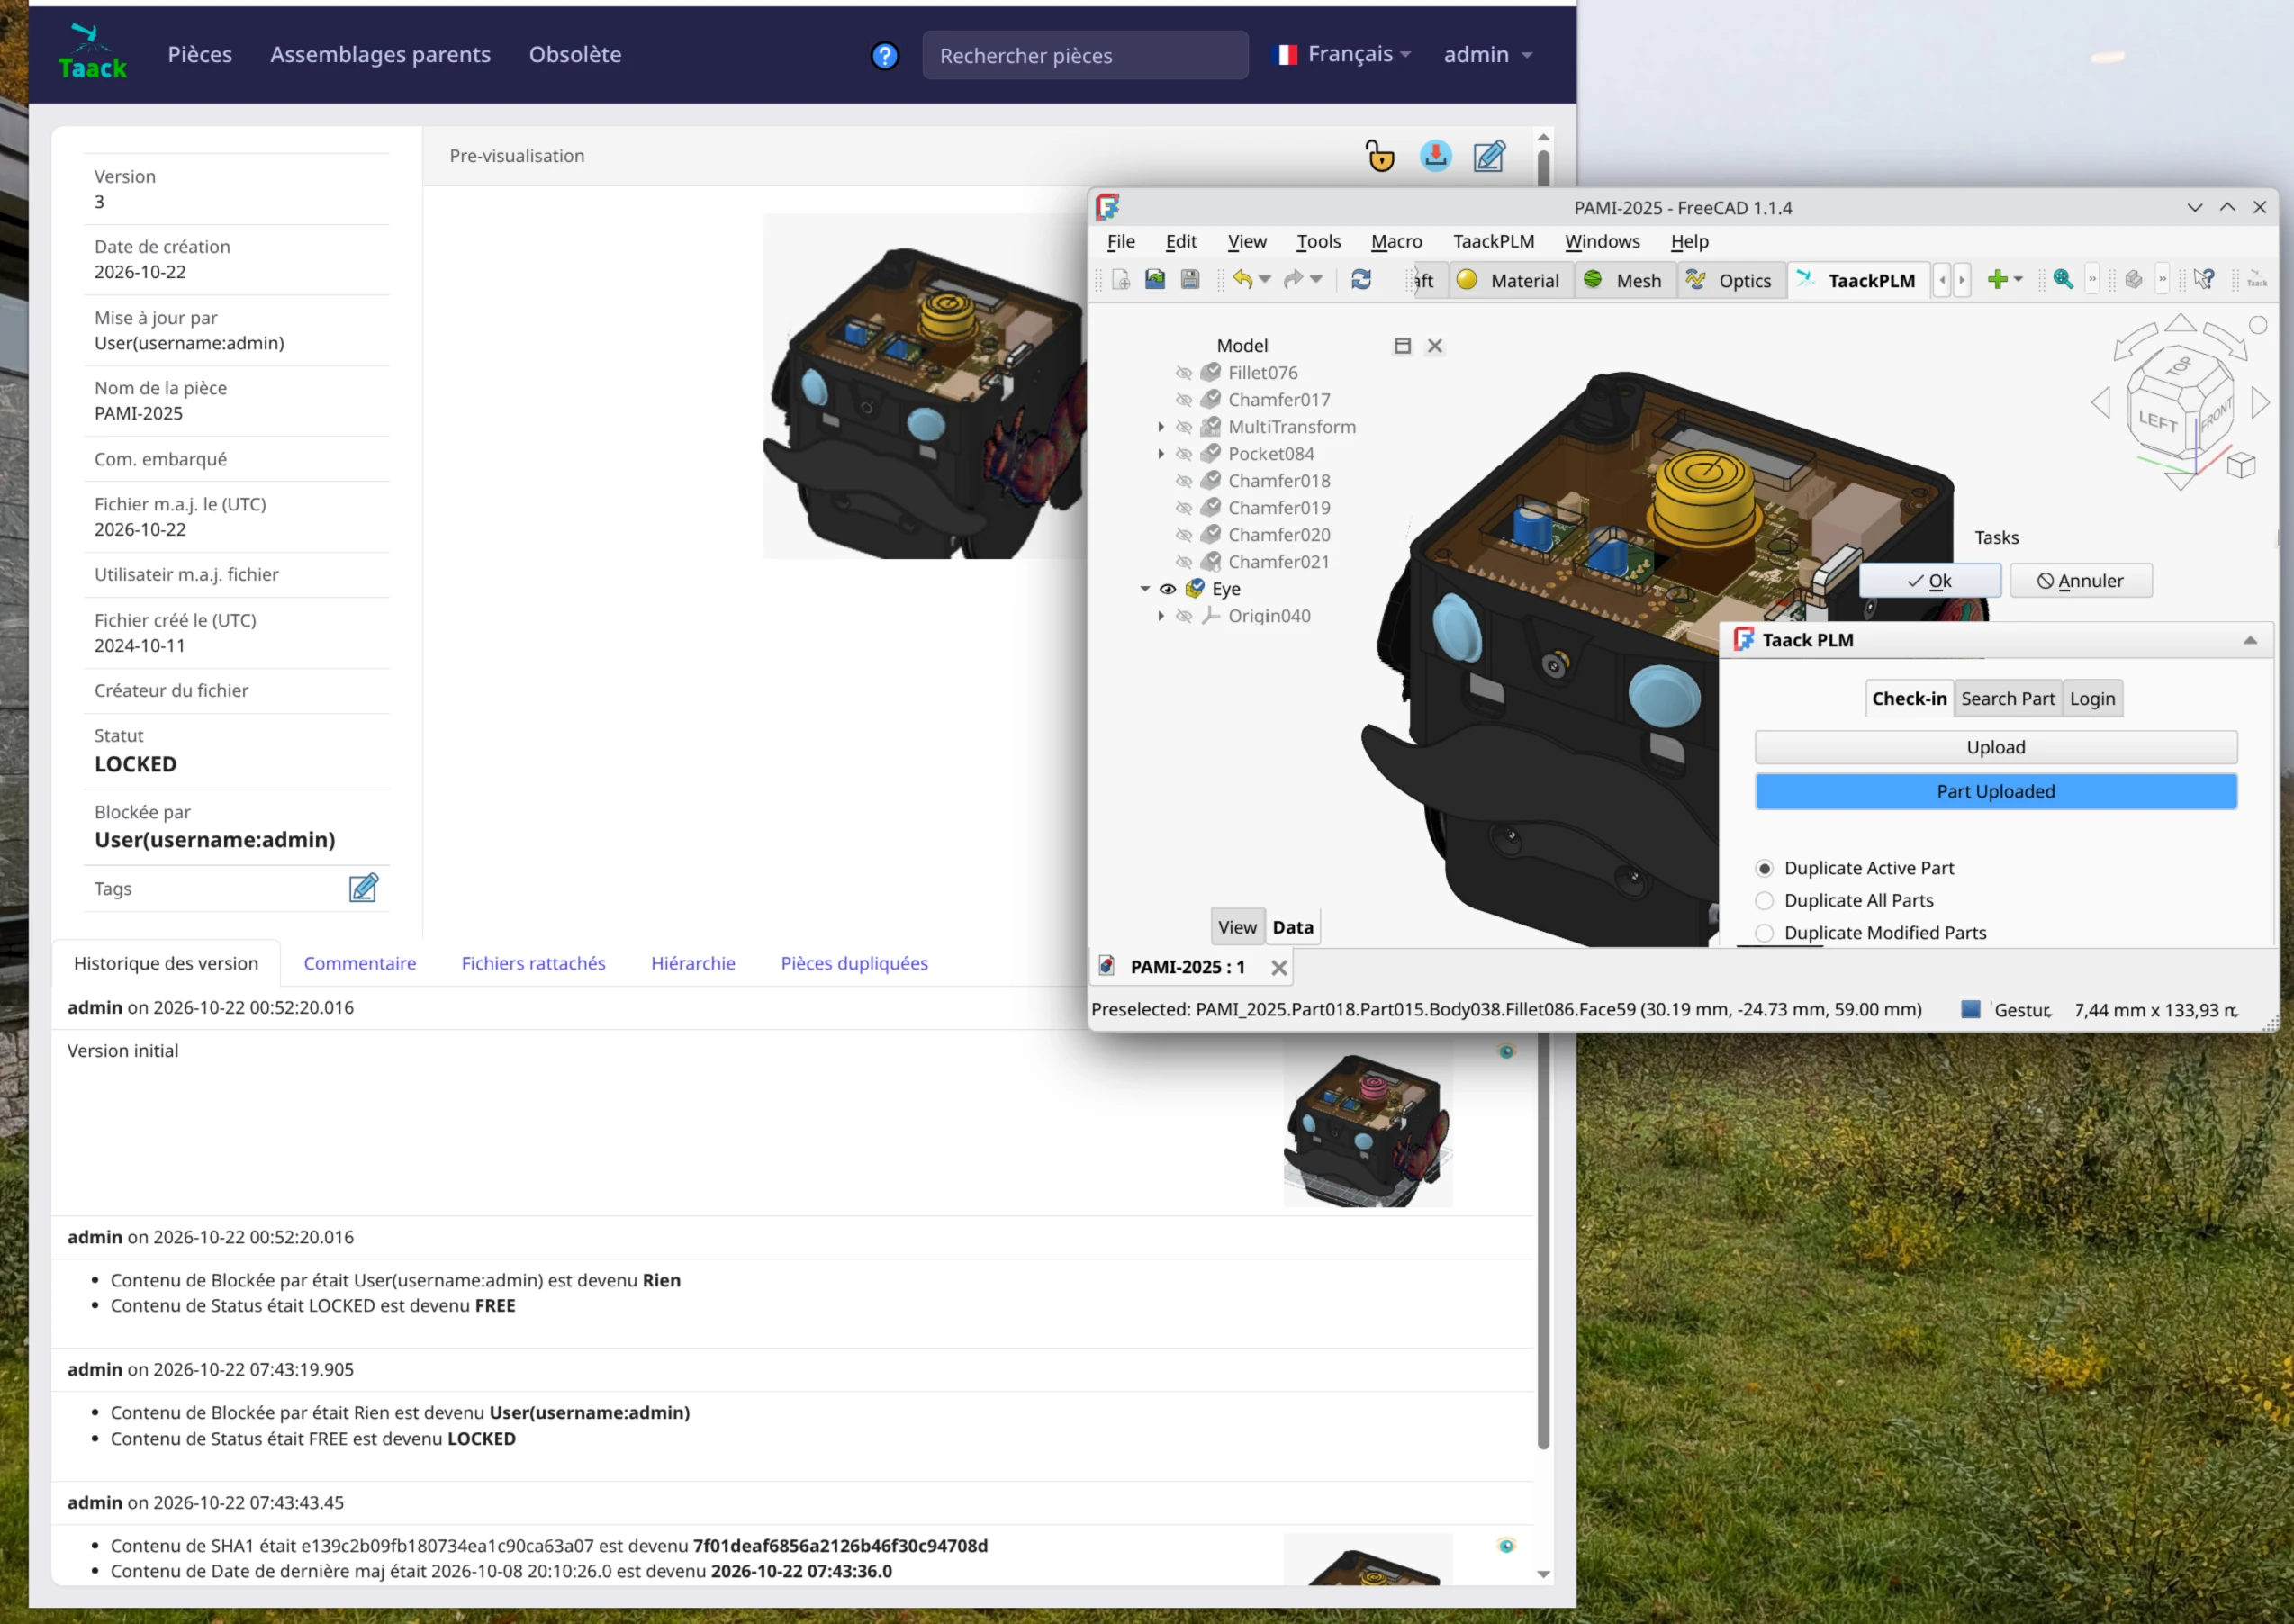Click the green plus icon in FreeCAD toolbar

click(1997, 280)
